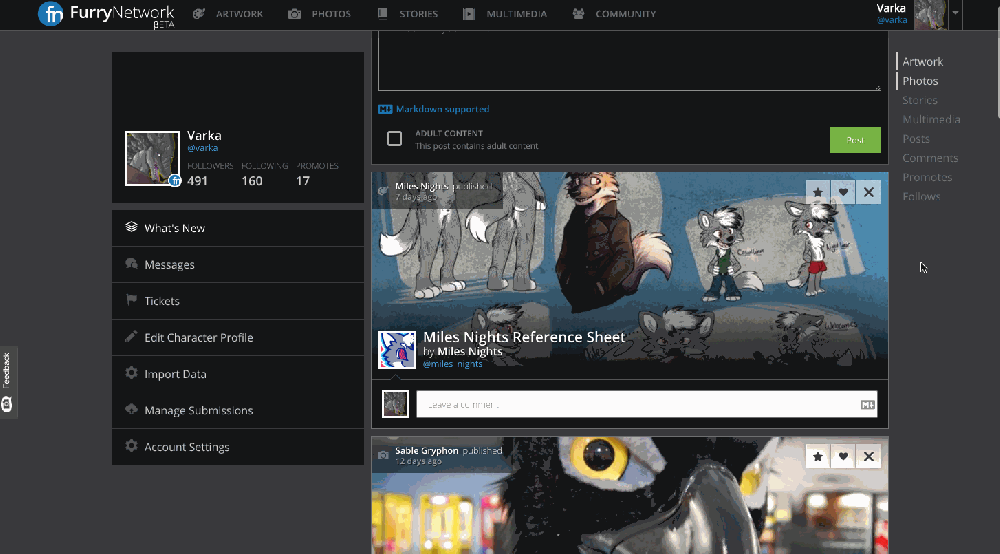
Task: Enable the Adult Content checkbox
Action: pyautogui.click(x=395, y=139)
